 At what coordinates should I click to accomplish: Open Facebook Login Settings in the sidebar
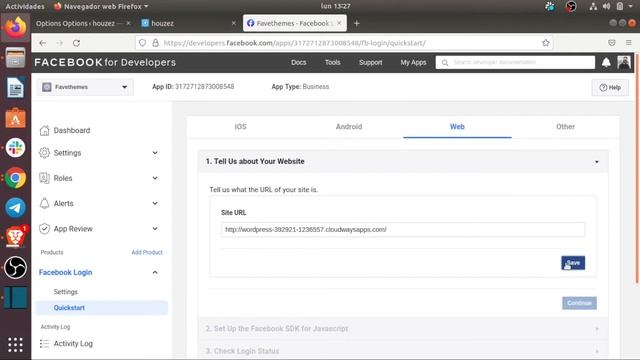(66, 292)
